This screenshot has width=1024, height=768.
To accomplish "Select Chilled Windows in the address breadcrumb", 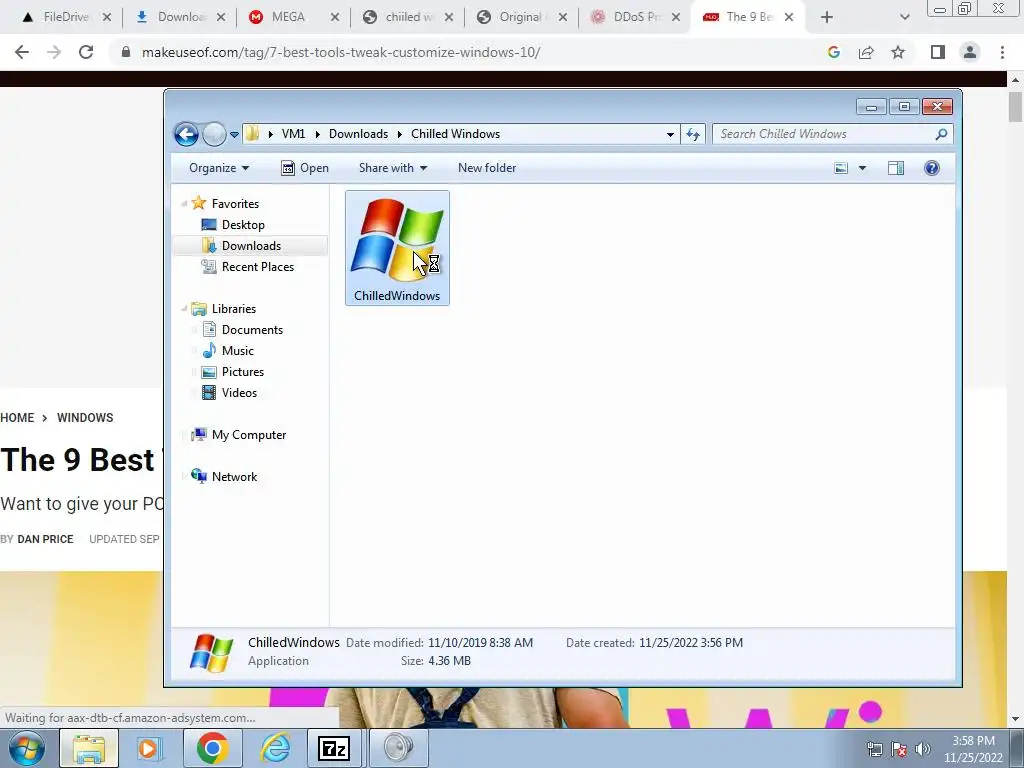I will [x=455, y=134].
